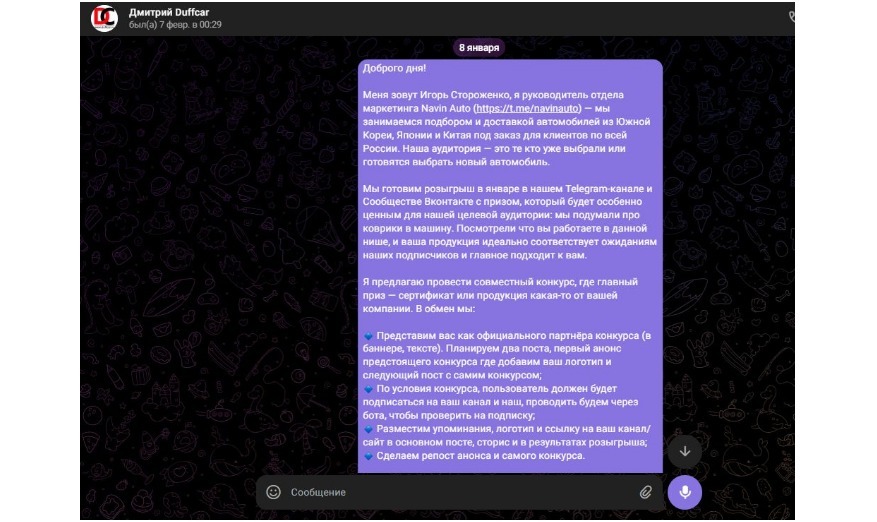Click the Сообщение input field

(460, 492)
